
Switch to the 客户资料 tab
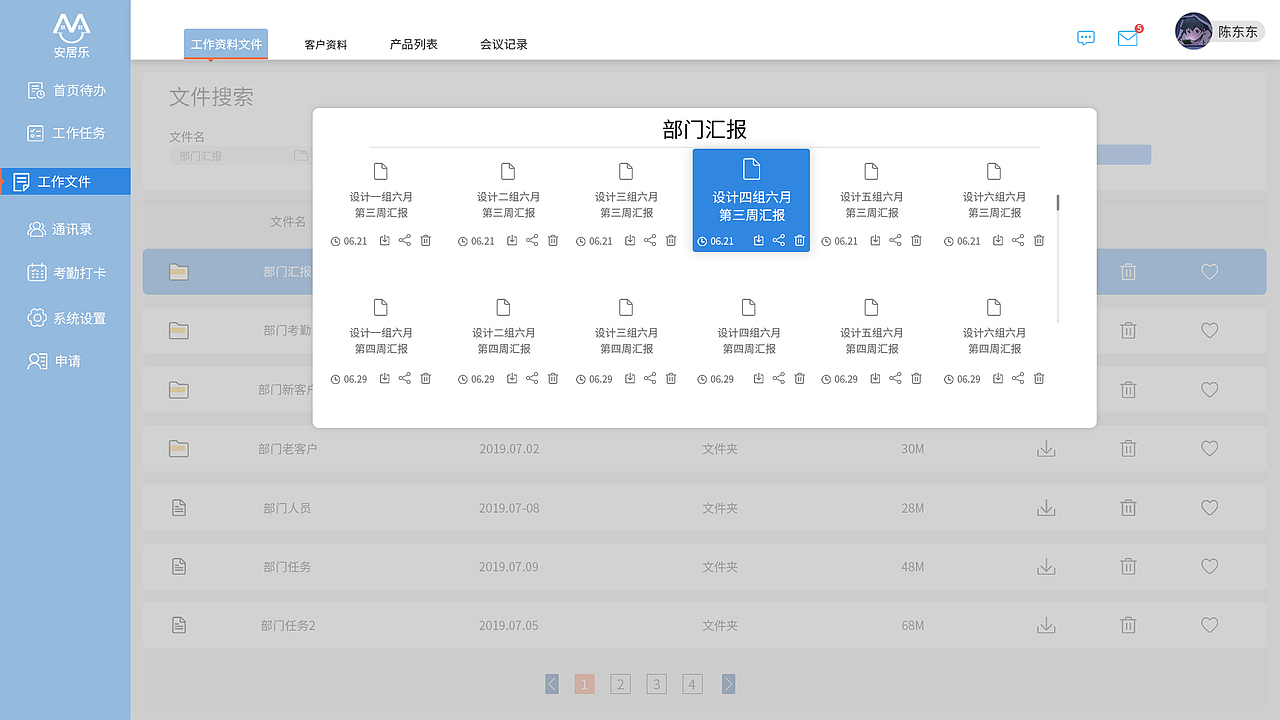325,44
